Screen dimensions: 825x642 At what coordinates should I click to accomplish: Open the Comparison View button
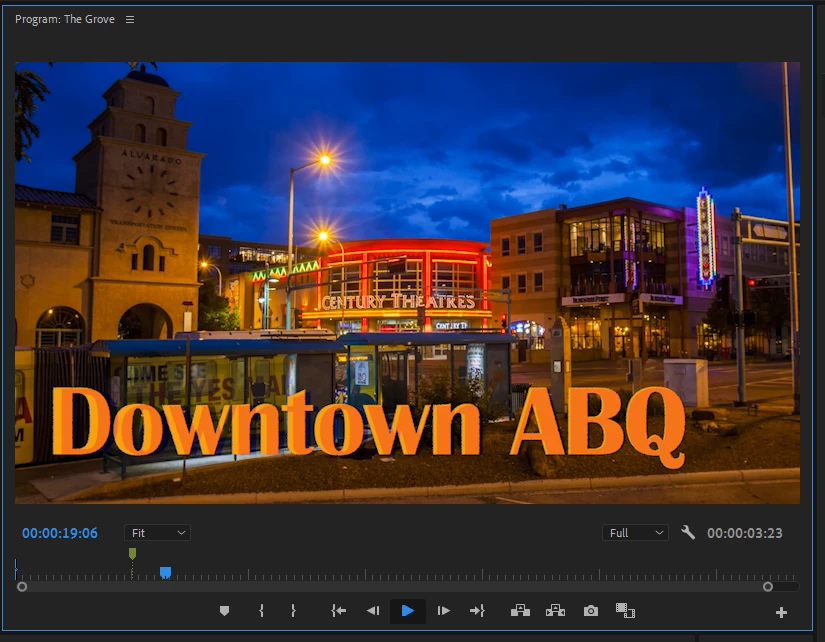point(625,610)
